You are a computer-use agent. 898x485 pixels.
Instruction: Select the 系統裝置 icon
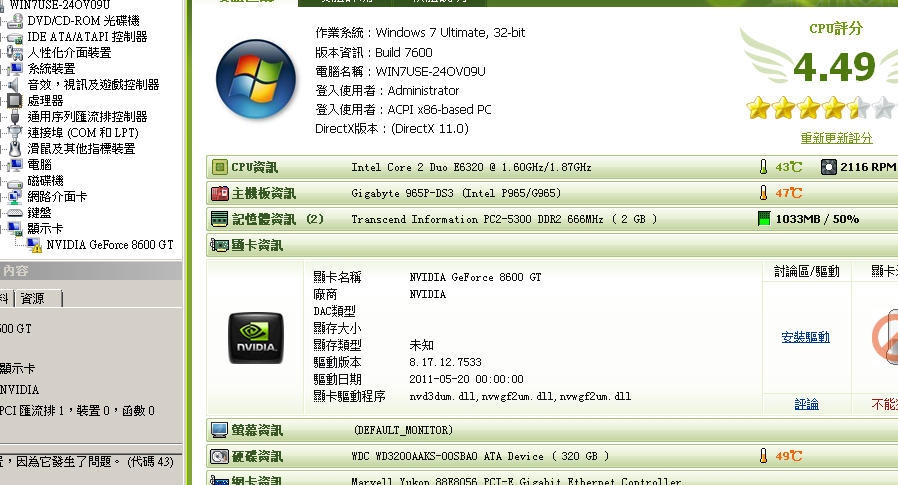(x=15, y=69)
